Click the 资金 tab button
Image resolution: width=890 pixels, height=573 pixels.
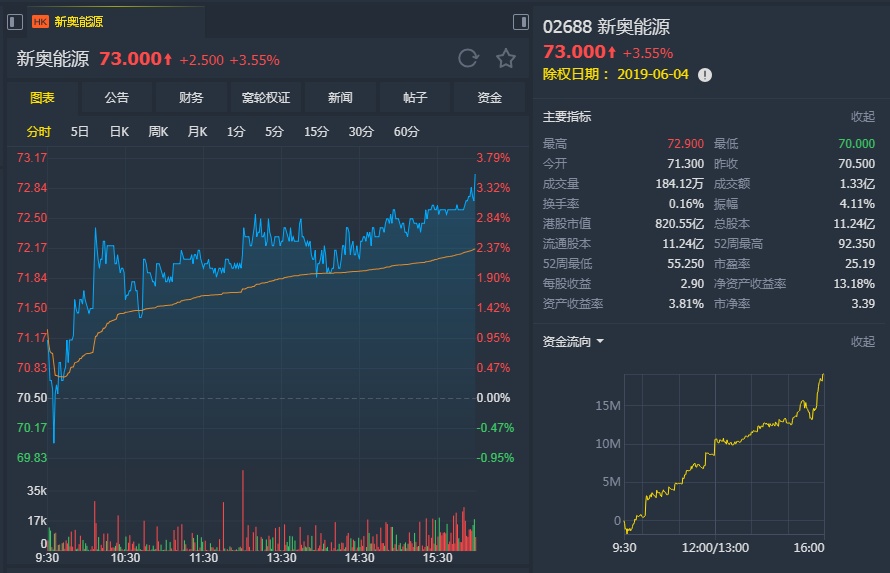[x=489, y=98]
